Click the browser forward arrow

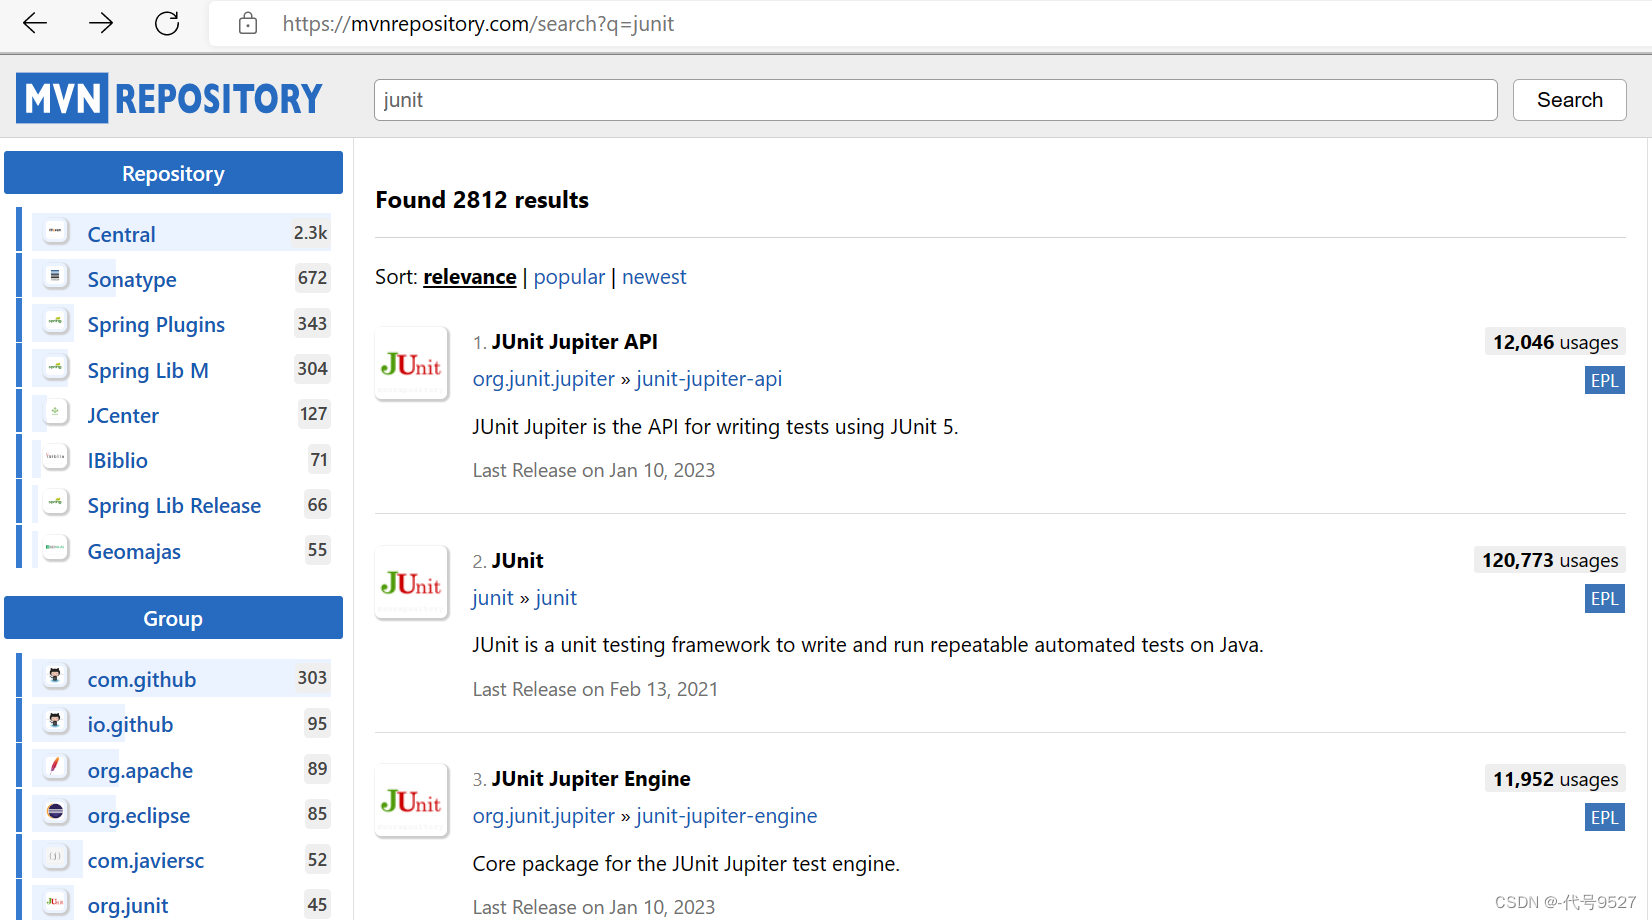tap(101, 23)
